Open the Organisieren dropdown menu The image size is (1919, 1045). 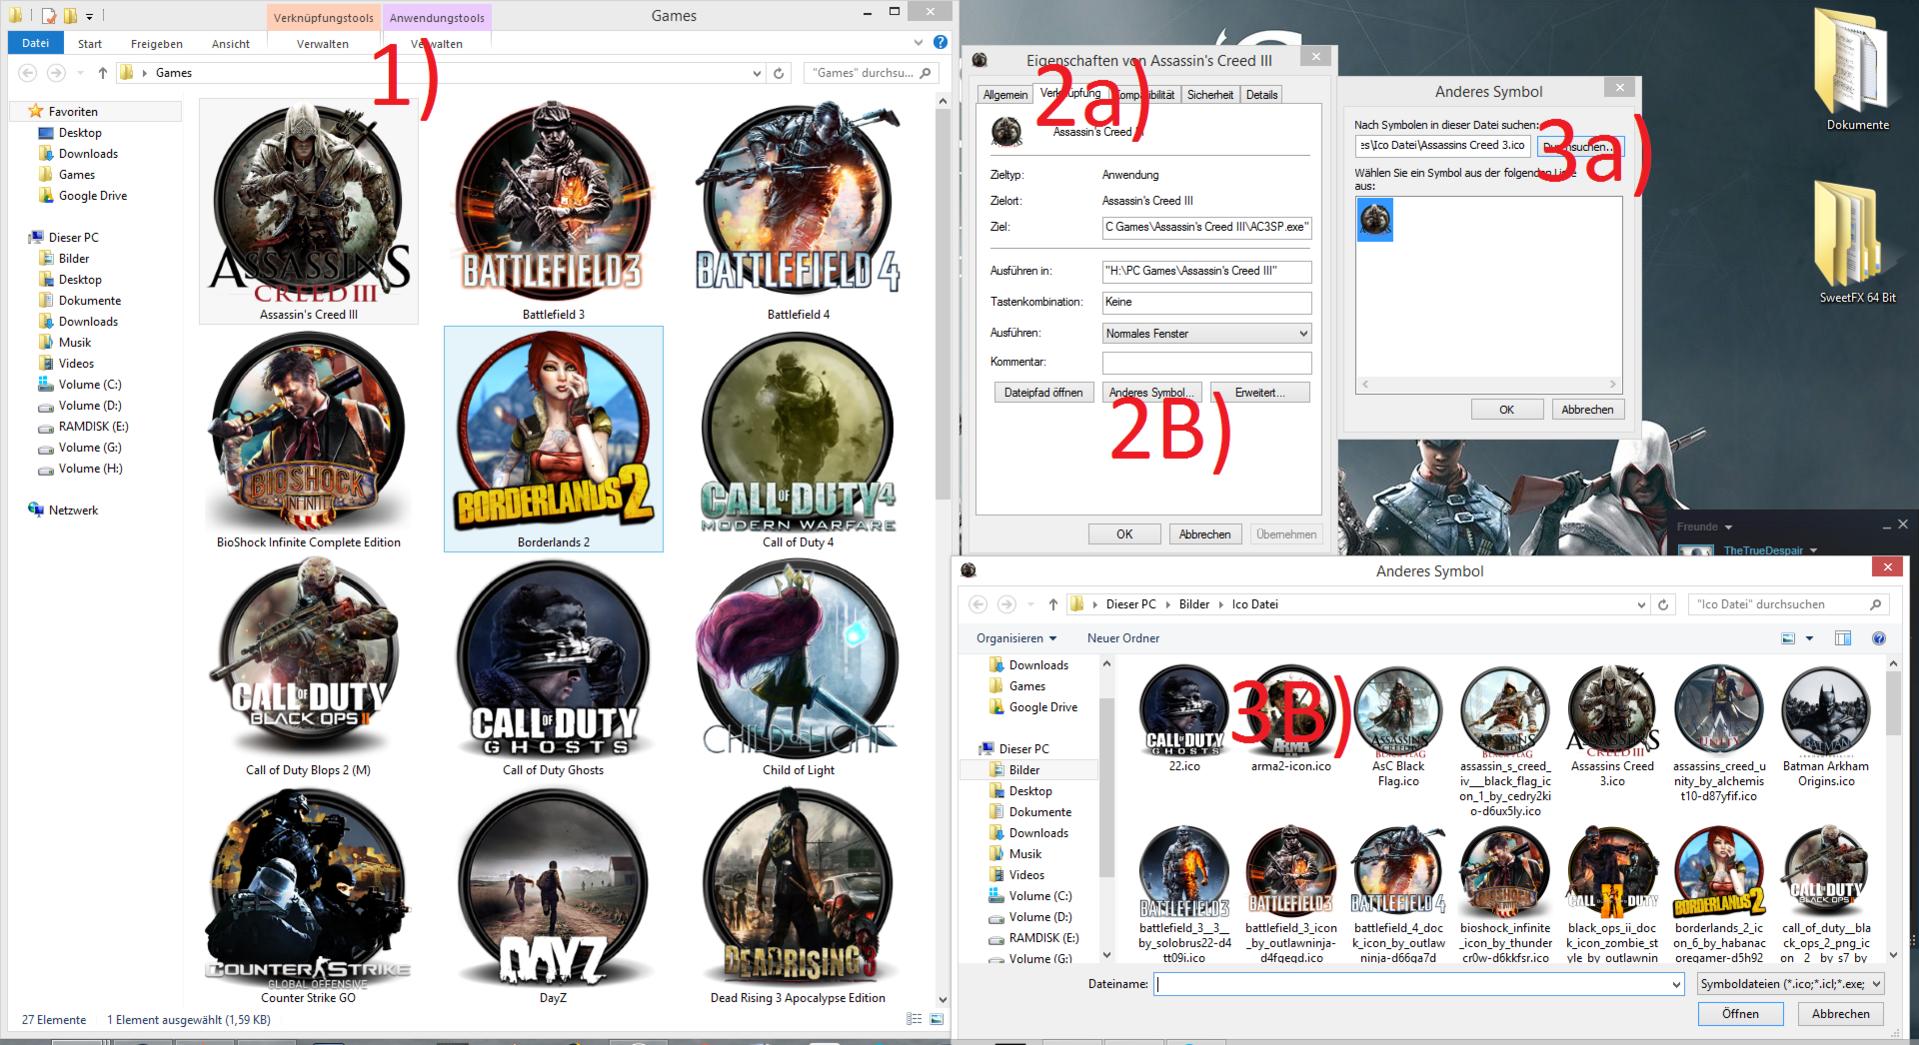[1016, 638]
